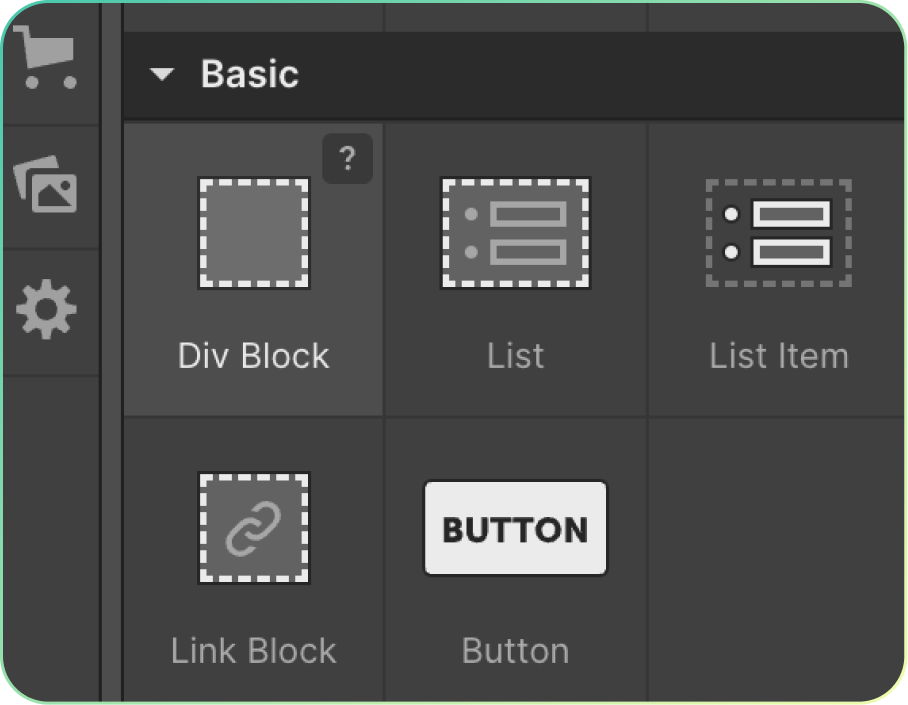Open the Div Block help question mark
908x705 pixels.
click(x=347, y=158)
